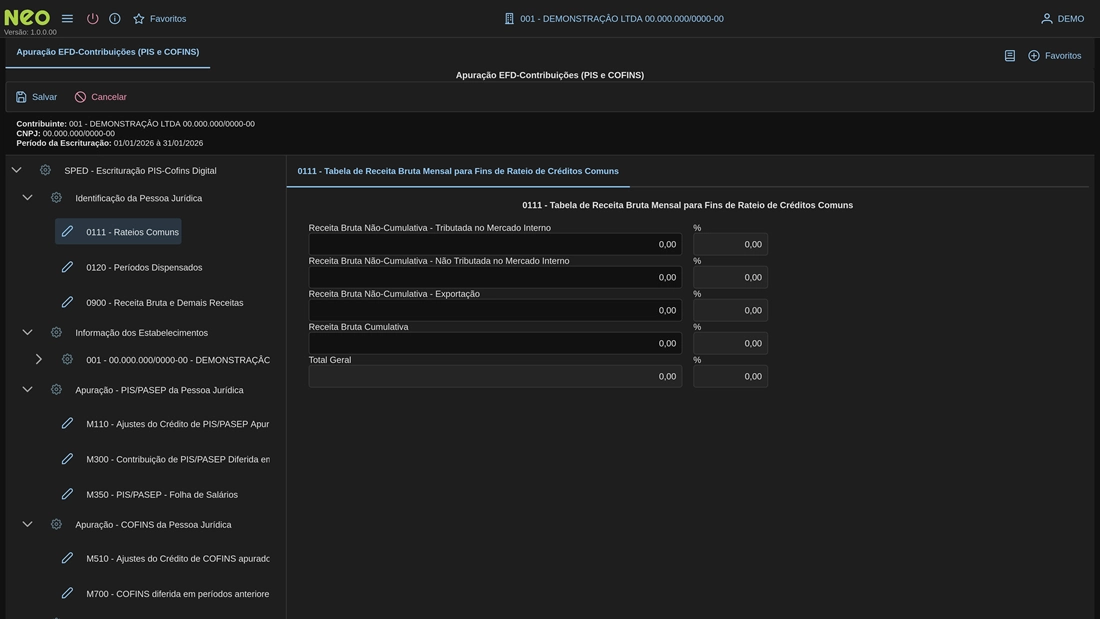Collapse Apuração COFINS da Pessoa Jurídica

click(27, 524)
